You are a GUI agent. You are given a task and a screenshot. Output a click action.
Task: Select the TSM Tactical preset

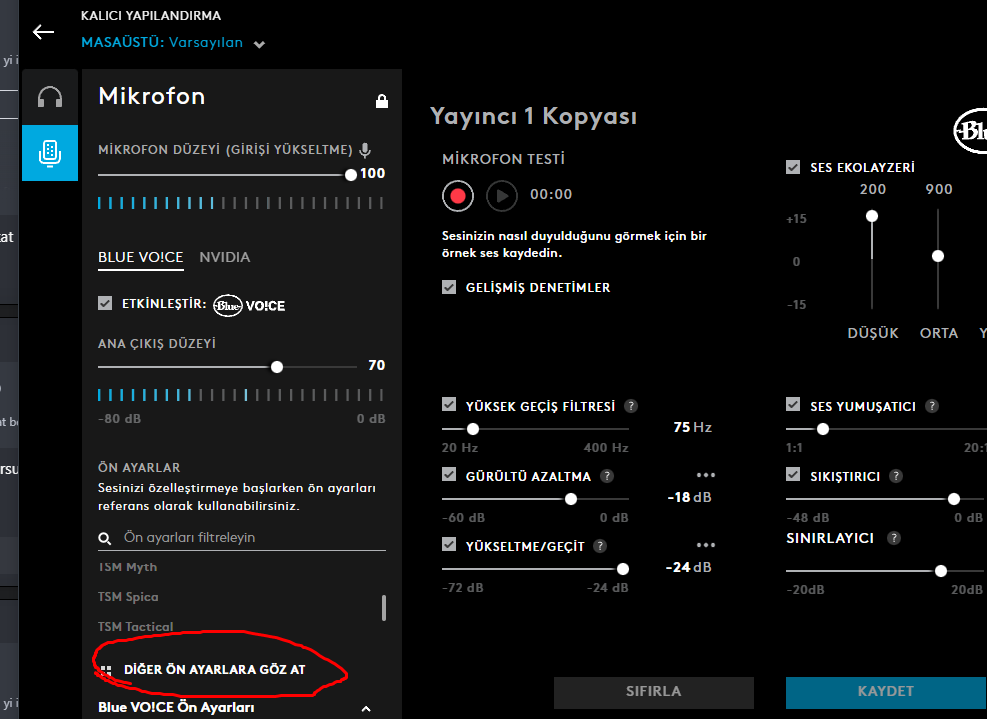click(135, 626)
